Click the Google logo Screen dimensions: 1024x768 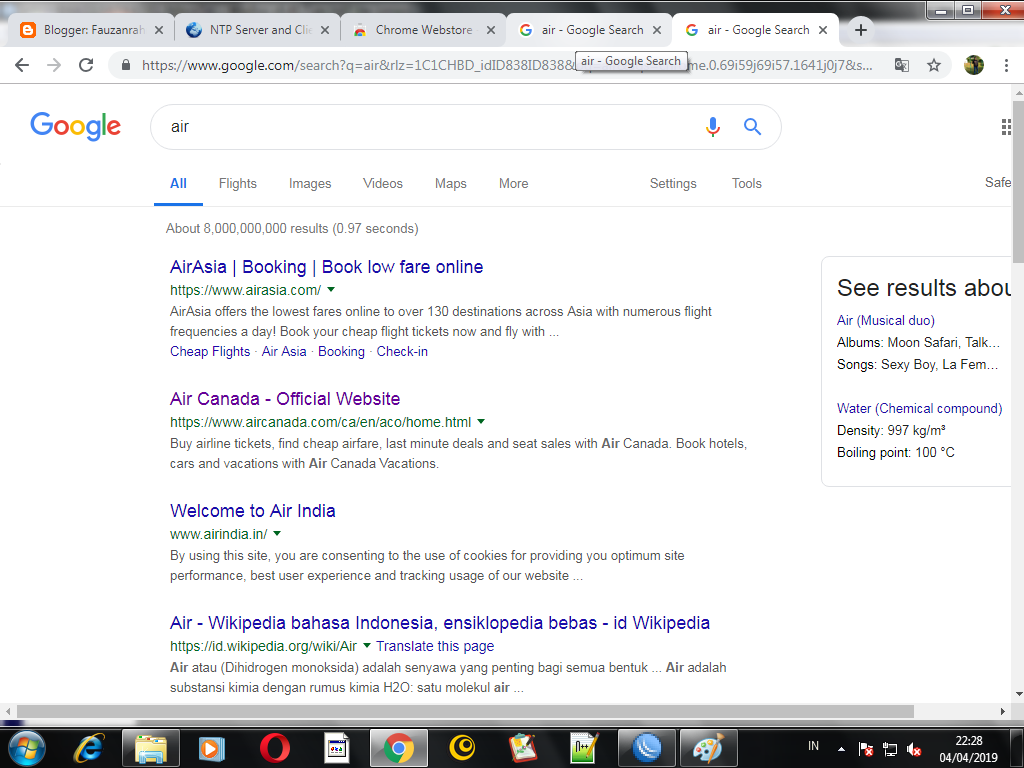(x=76, y=125)
